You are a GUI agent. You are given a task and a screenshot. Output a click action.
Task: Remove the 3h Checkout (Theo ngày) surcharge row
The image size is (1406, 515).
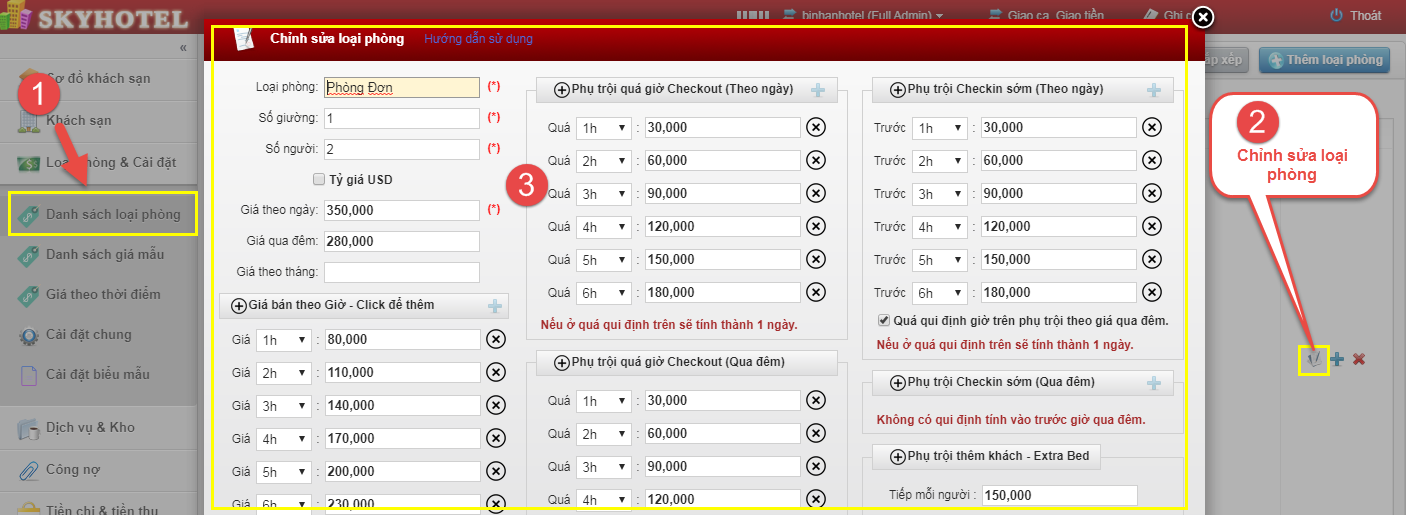(816, 193)
